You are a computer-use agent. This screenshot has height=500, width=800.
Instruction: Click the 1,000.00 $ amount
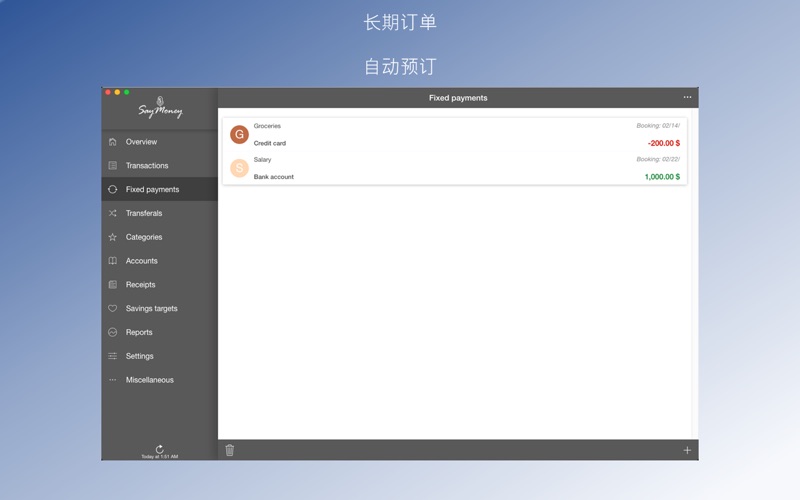[662, 177]
